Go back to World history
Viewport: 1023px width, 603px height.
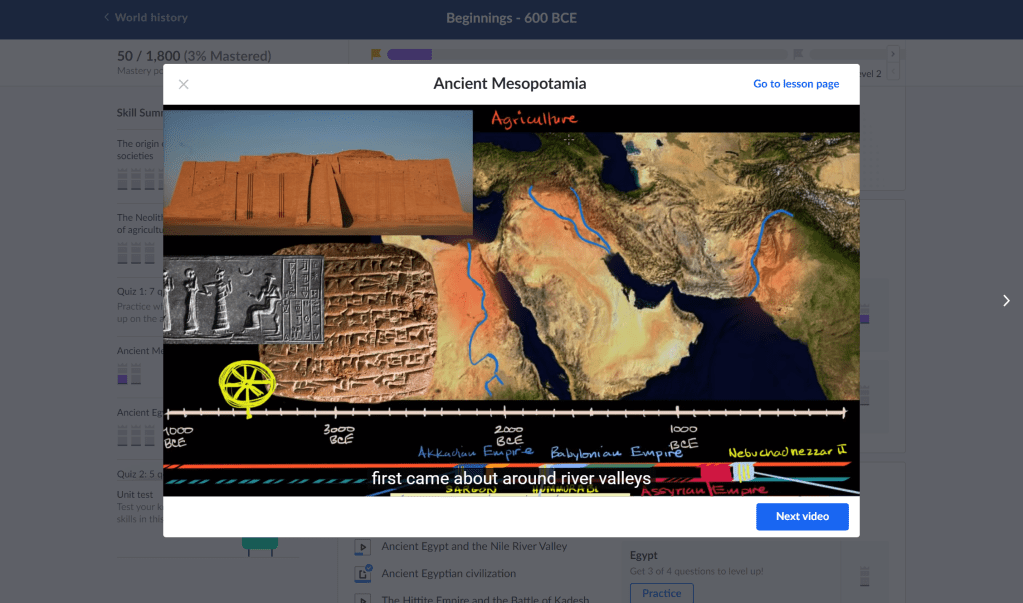[x=150, y=18]
